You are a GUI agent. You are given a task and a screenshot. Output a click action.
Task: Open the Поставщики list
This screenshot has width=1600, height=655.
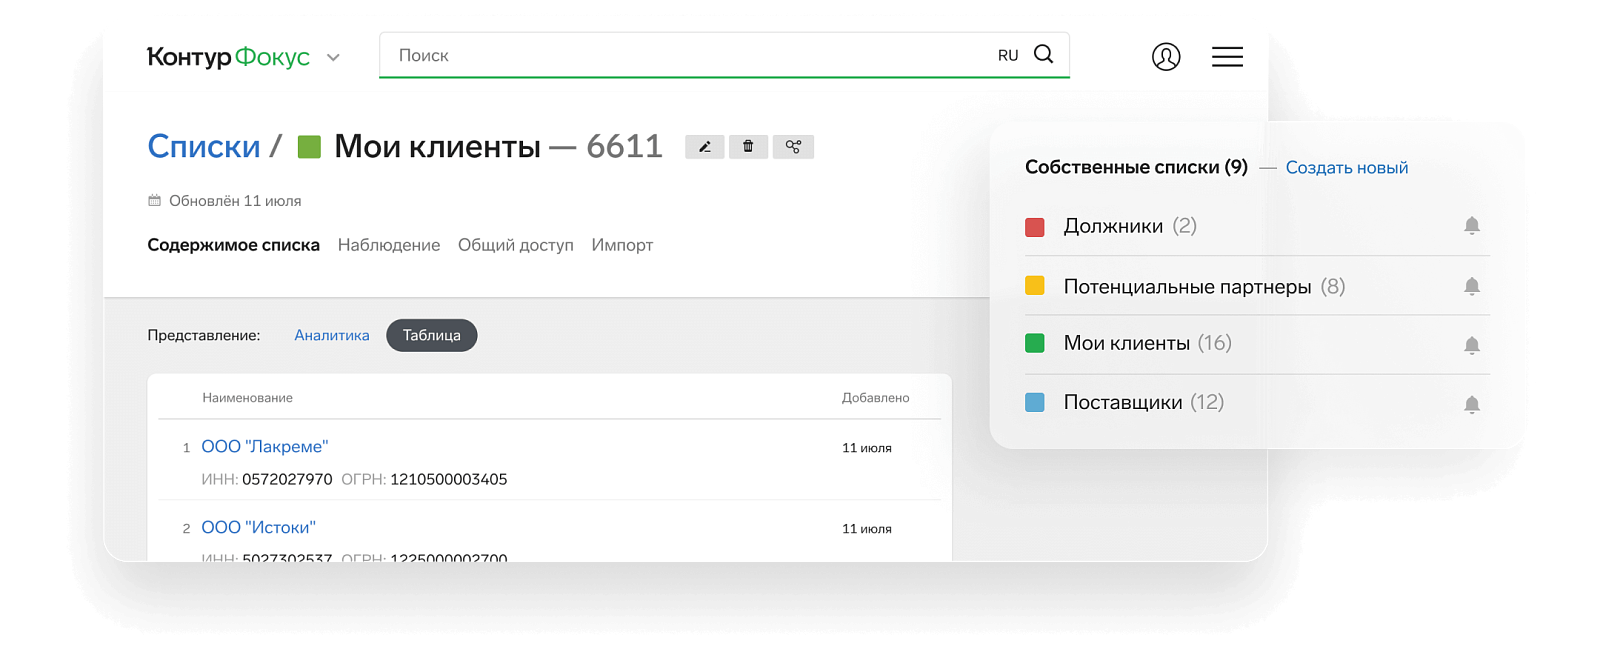(x=1123, y=402)
